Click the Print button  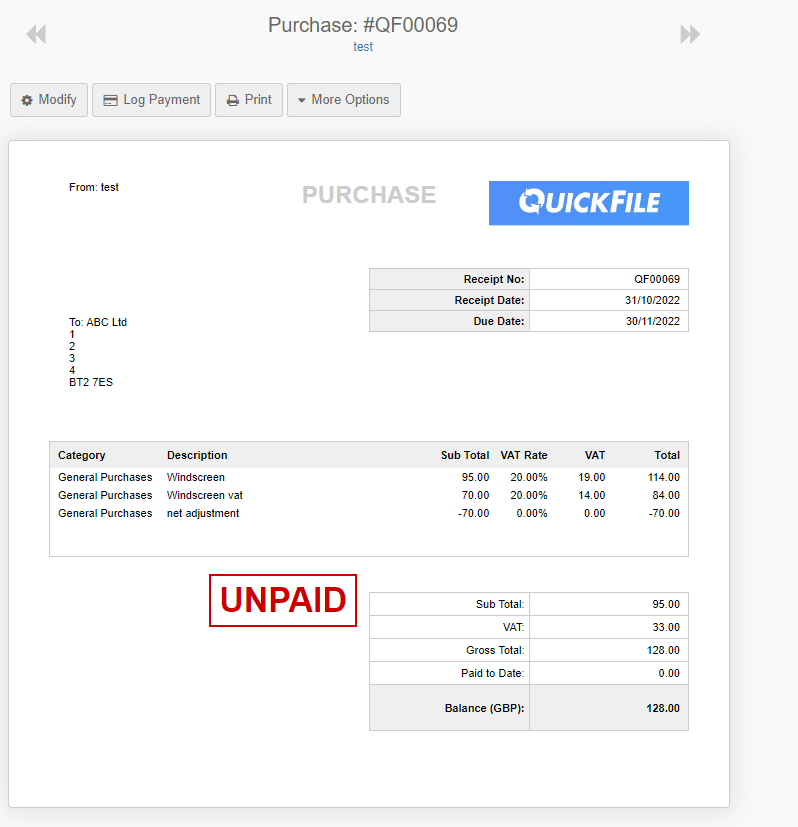pyautogui.click(x=249, y=100)
